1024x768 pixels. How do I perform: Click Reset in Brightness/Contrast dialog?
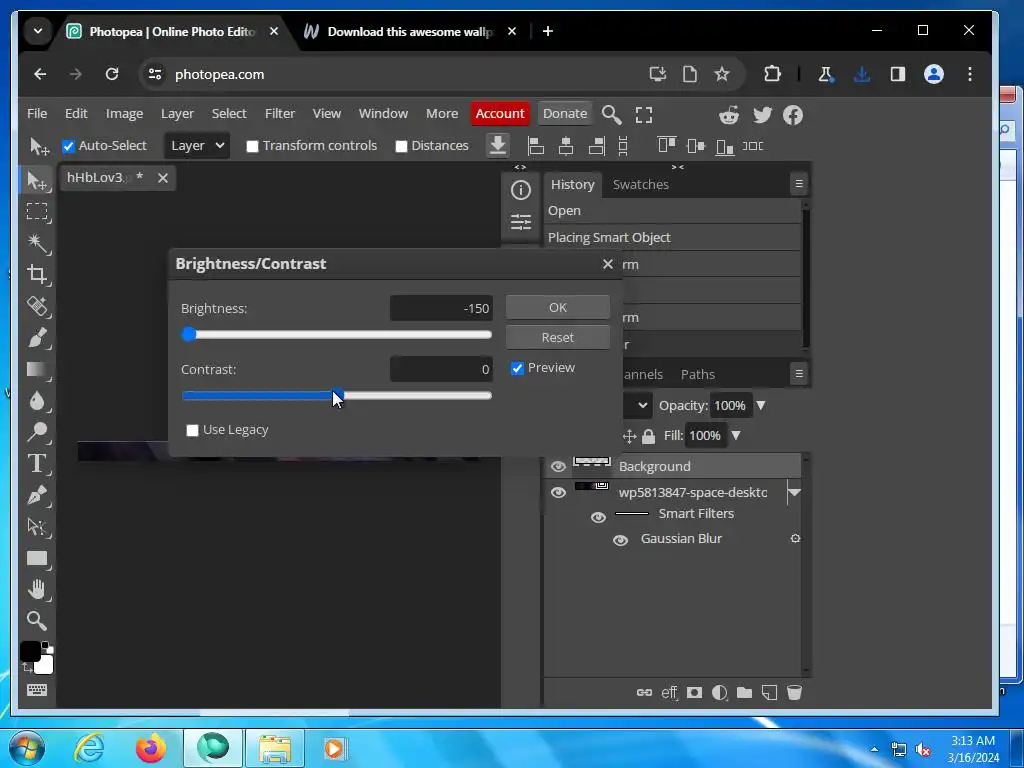(x=558, y=338)
